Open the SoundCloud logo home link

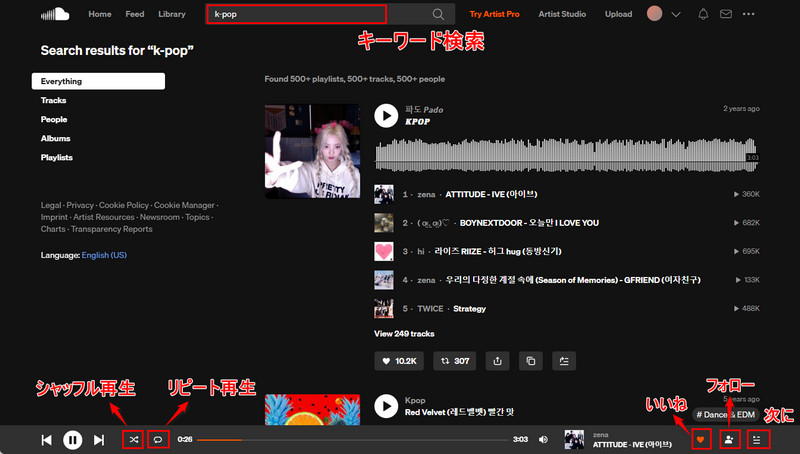(x=55, y=14)
